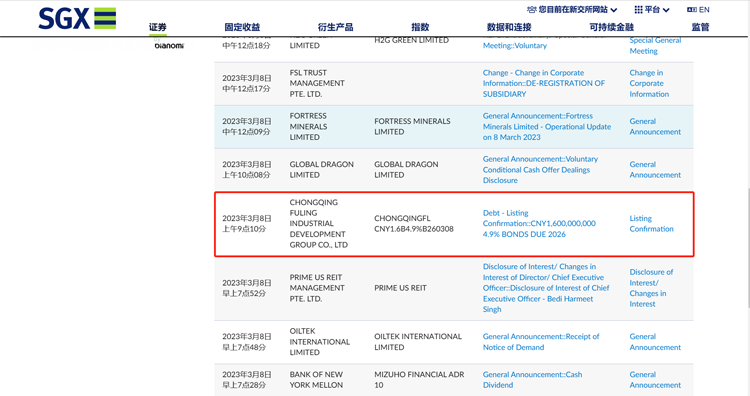Viewport: 750px width, 396px height.
Task: Open Fortress Minerals Operational Update announcement
Action: (x=547, y=126)
